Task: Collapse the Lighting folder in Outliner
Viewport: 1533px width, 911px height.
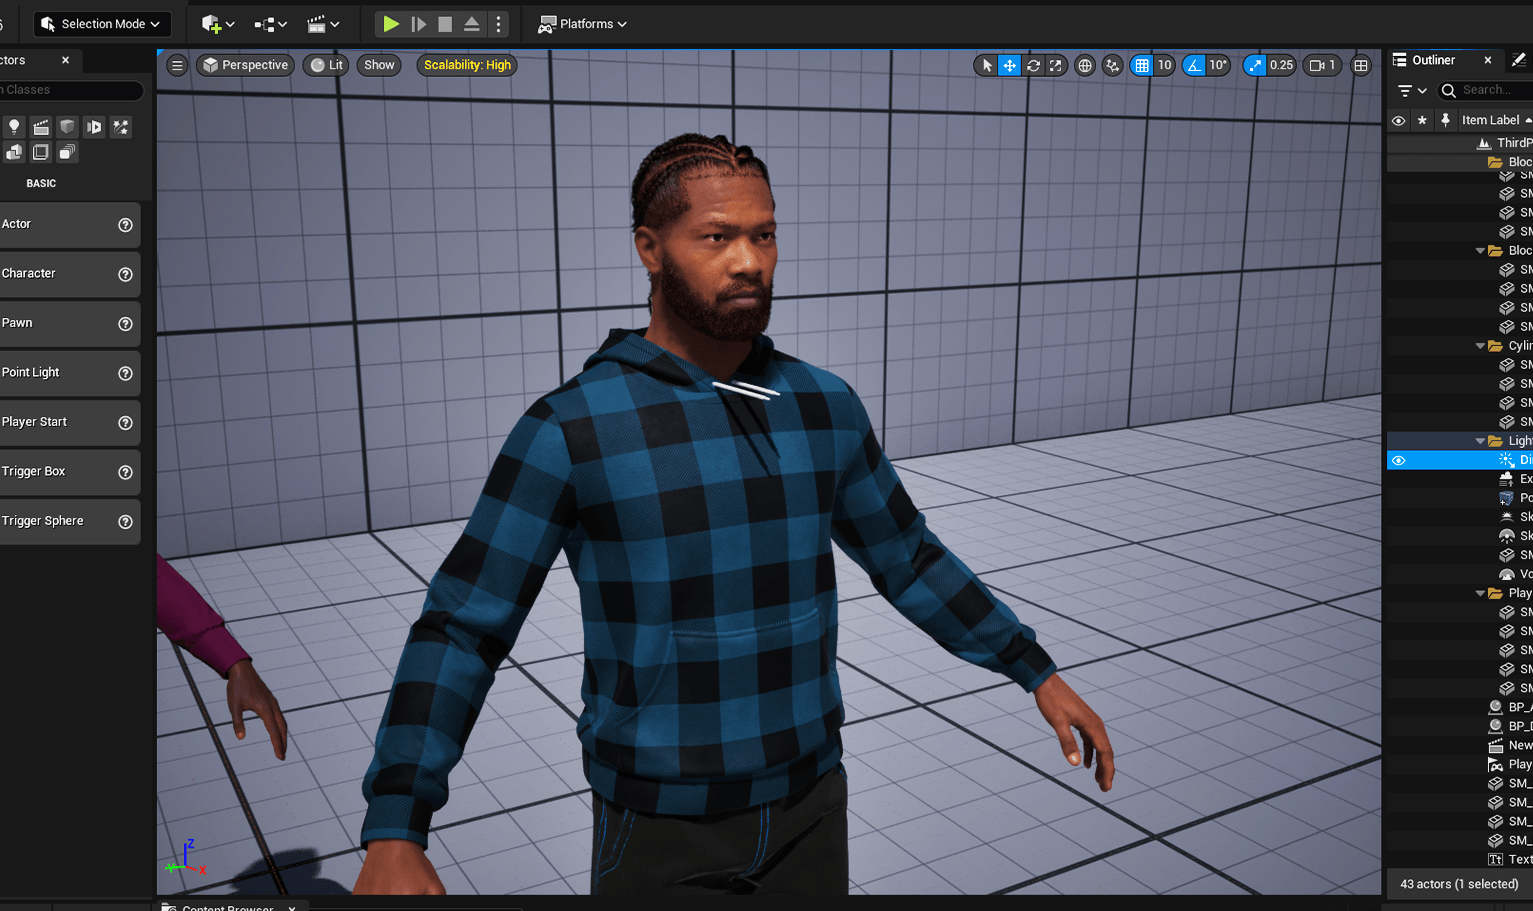Action: coord(1481,440)
